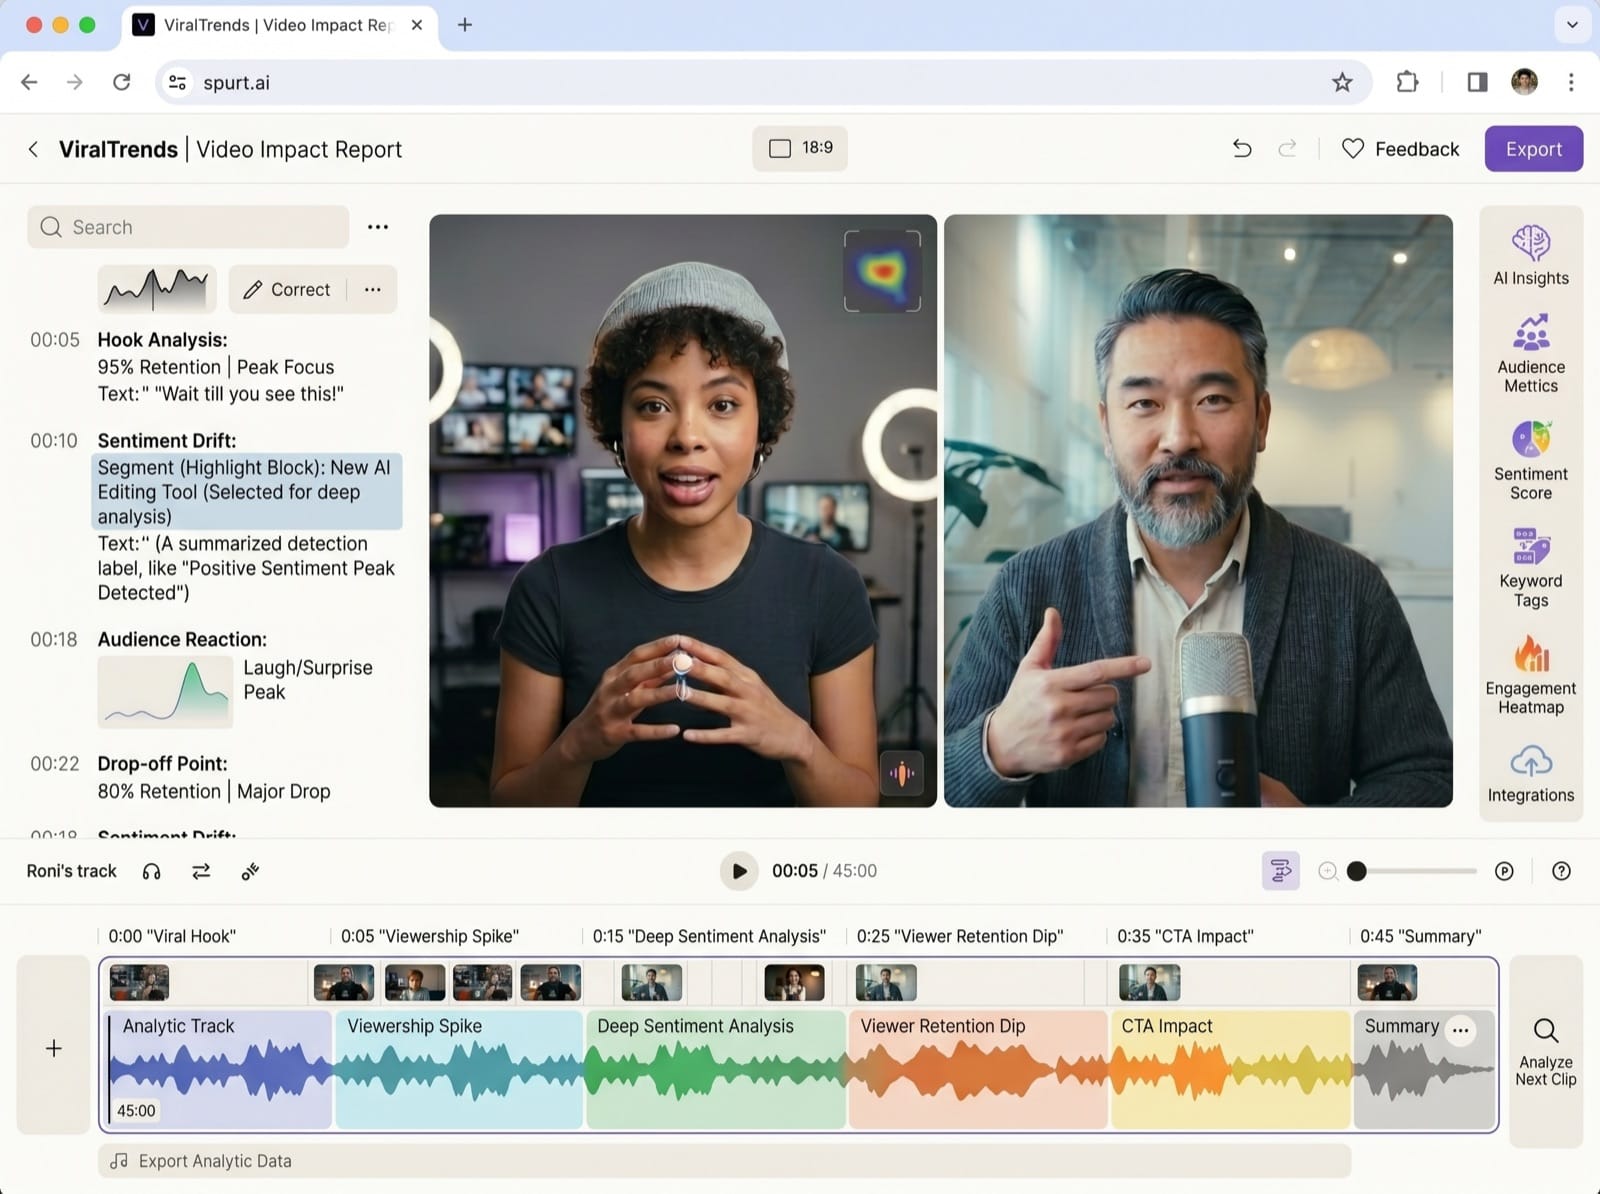
Task: Click the audio effects icon beside Roni's track
Action: coord(250,871)
